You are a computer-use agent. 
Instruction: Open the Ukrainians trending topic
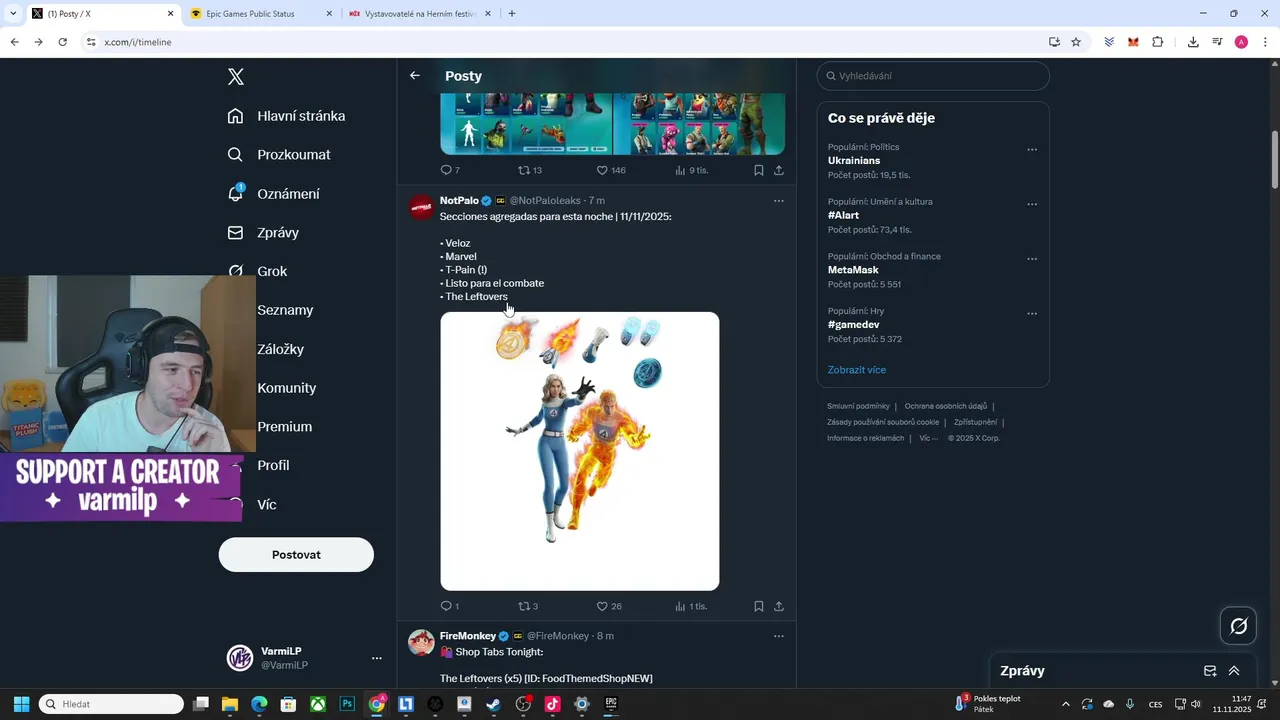[854, 161]
